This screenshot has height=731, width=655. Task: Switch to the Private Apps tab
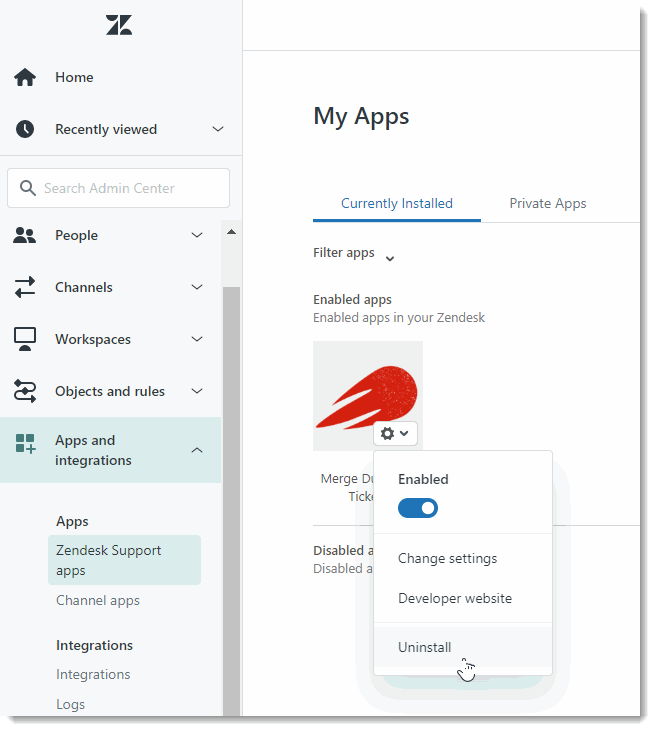point(548,204)
